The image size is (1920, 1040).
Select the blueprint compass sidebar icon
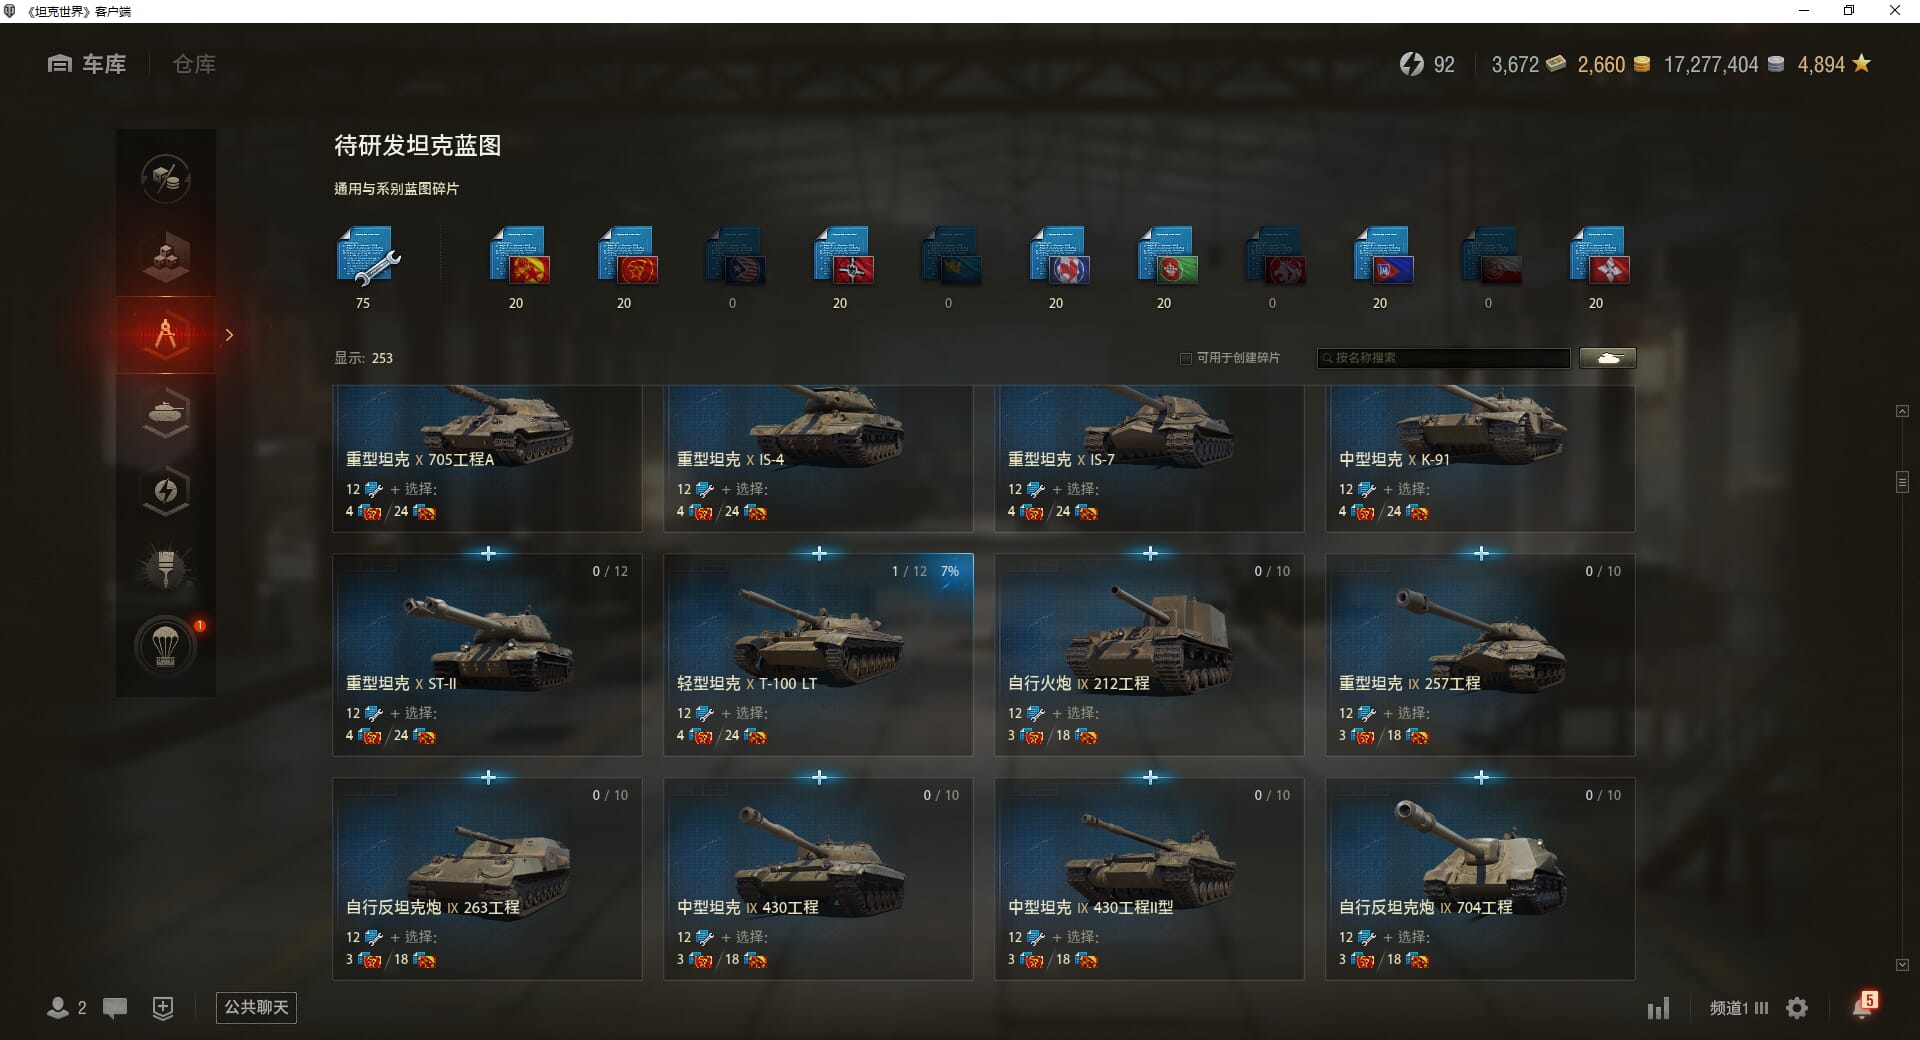coord(166,335)
